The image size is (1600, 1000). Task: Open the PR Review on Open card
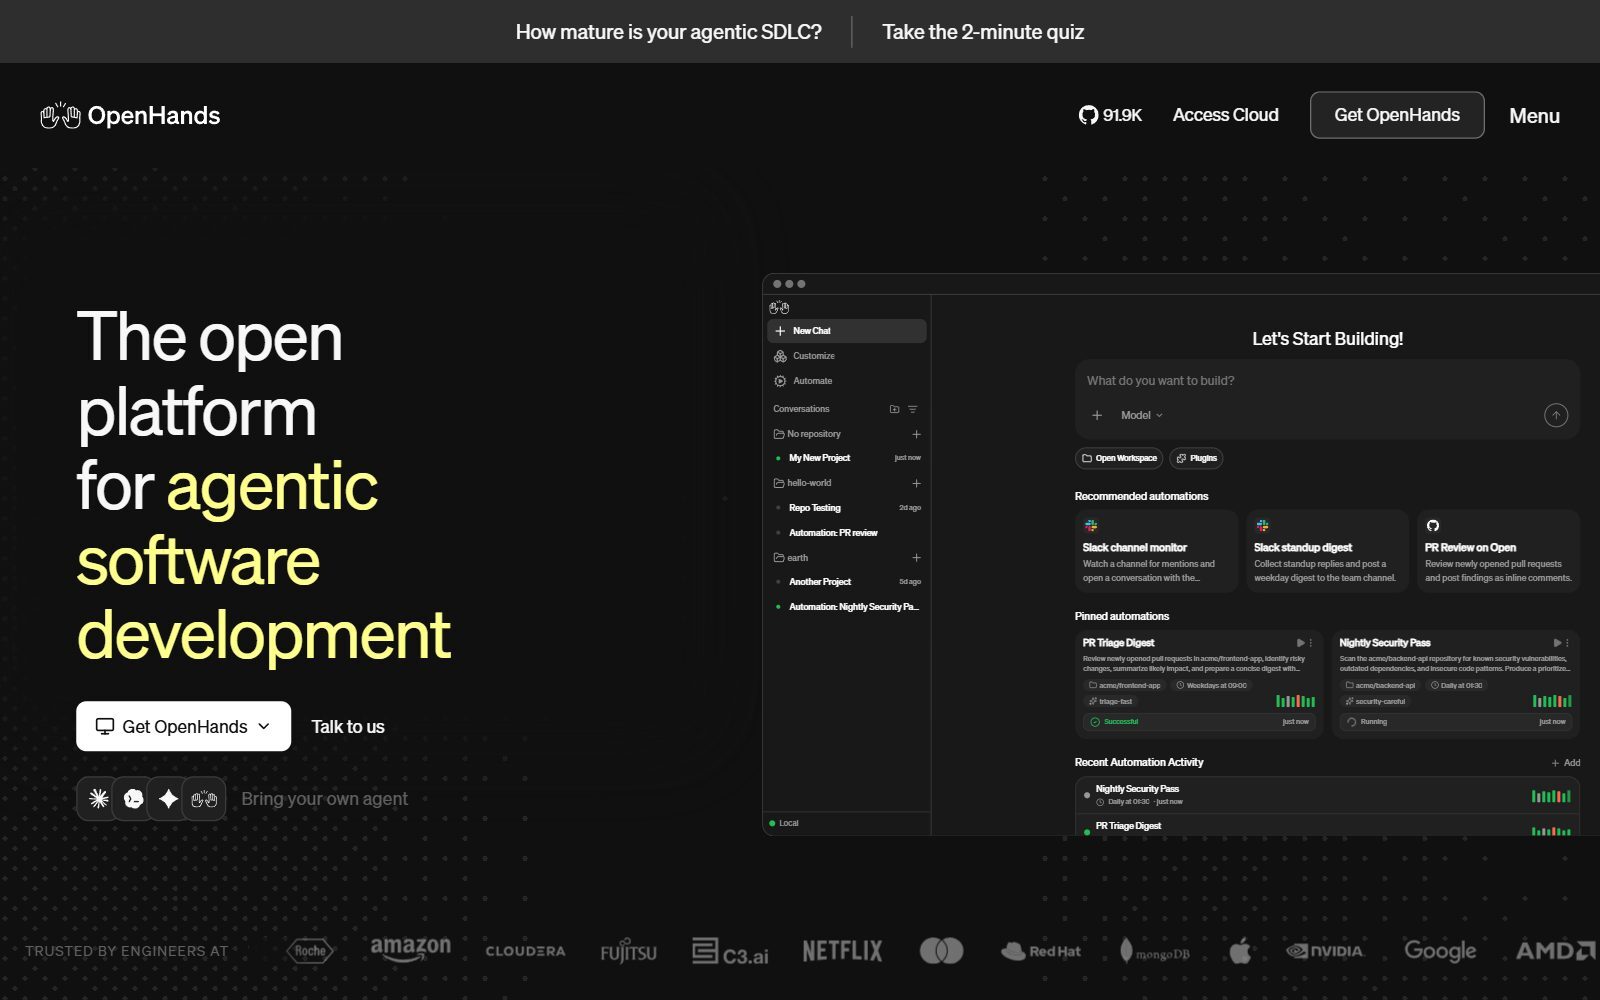point(1498,551)
